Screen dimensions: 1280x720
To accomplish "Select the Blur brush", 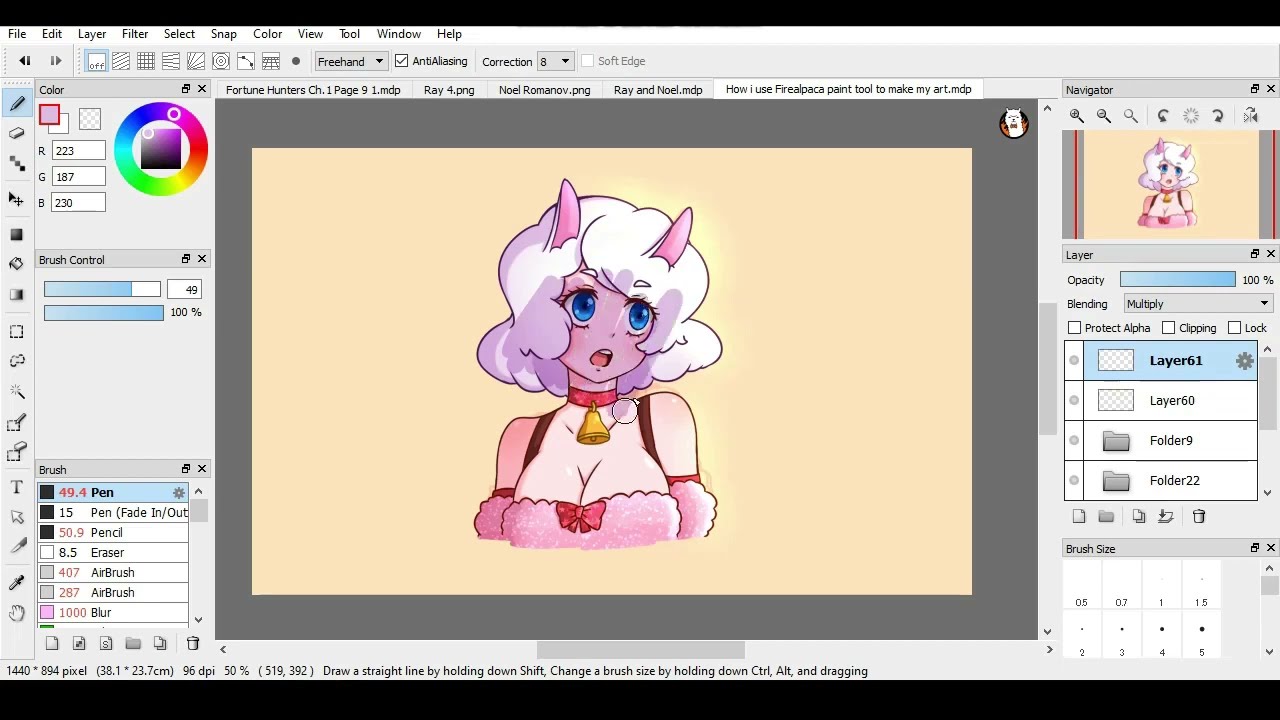I will coord(113,613).
